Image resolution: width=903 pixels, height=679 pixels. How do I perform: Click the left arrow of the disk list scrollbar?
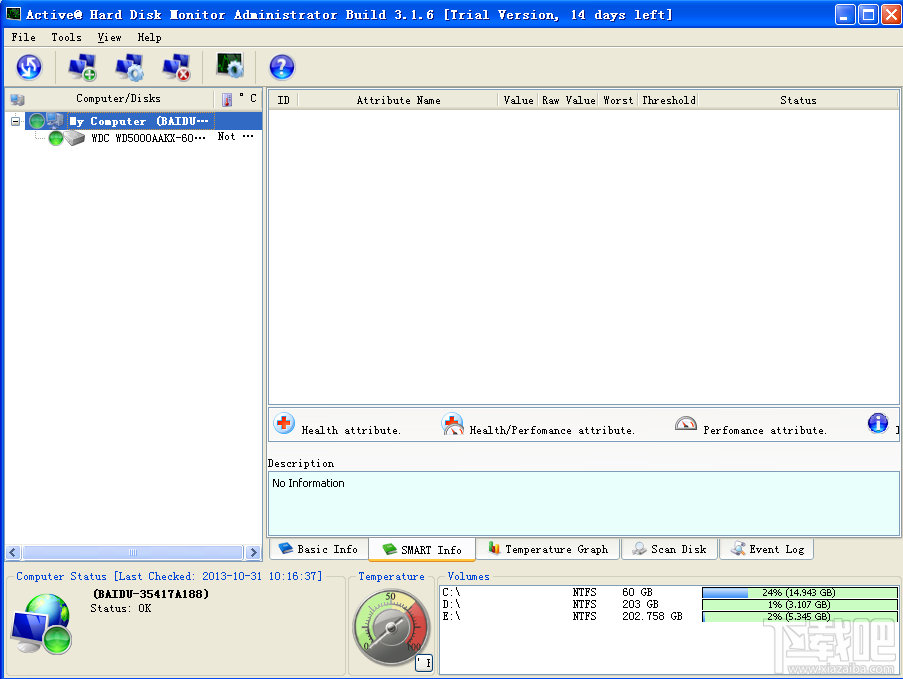[14, 552]
